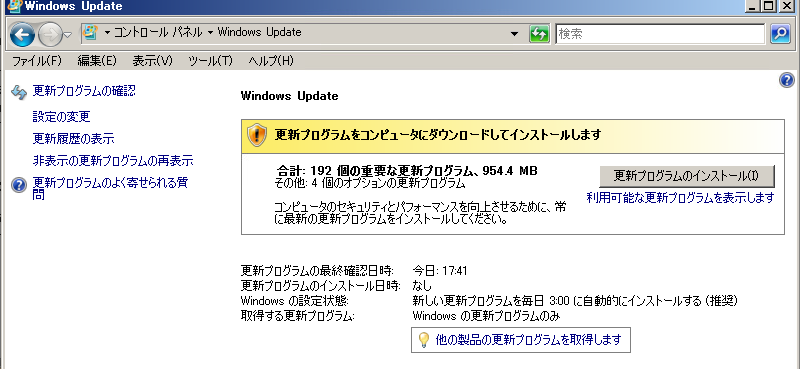The image size is (800, 369).
Task: Open the recent pages dropdown beside Forward
Action: coord(68,36)
